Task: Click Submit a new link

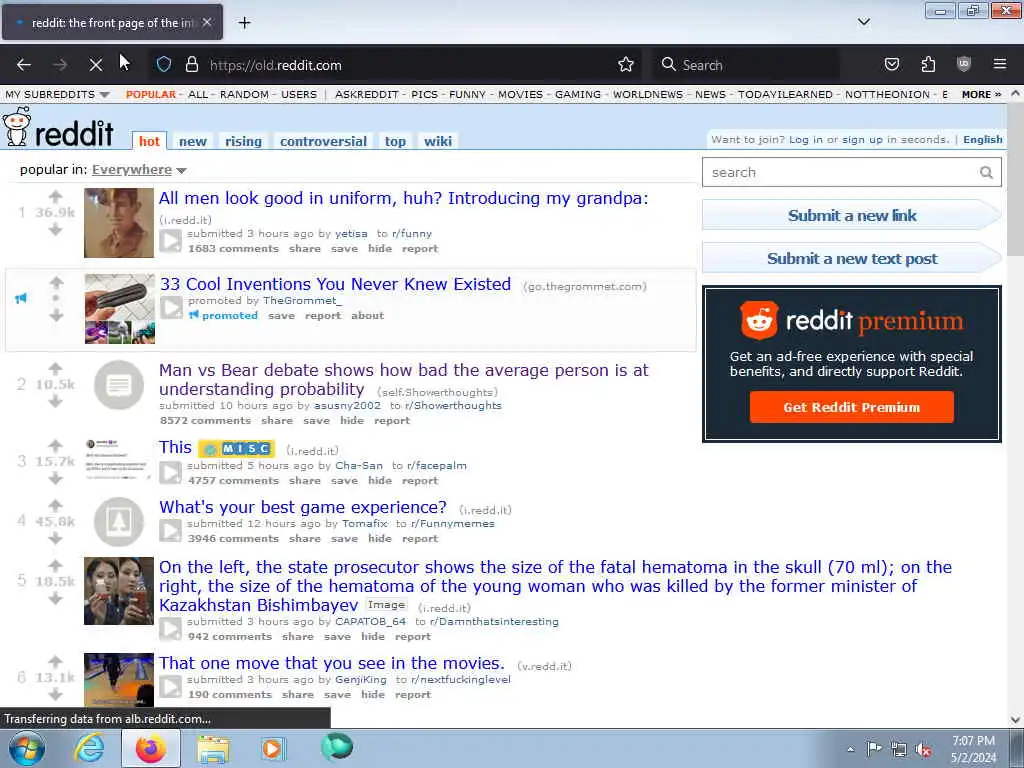Action: click(x=852, y=216)
